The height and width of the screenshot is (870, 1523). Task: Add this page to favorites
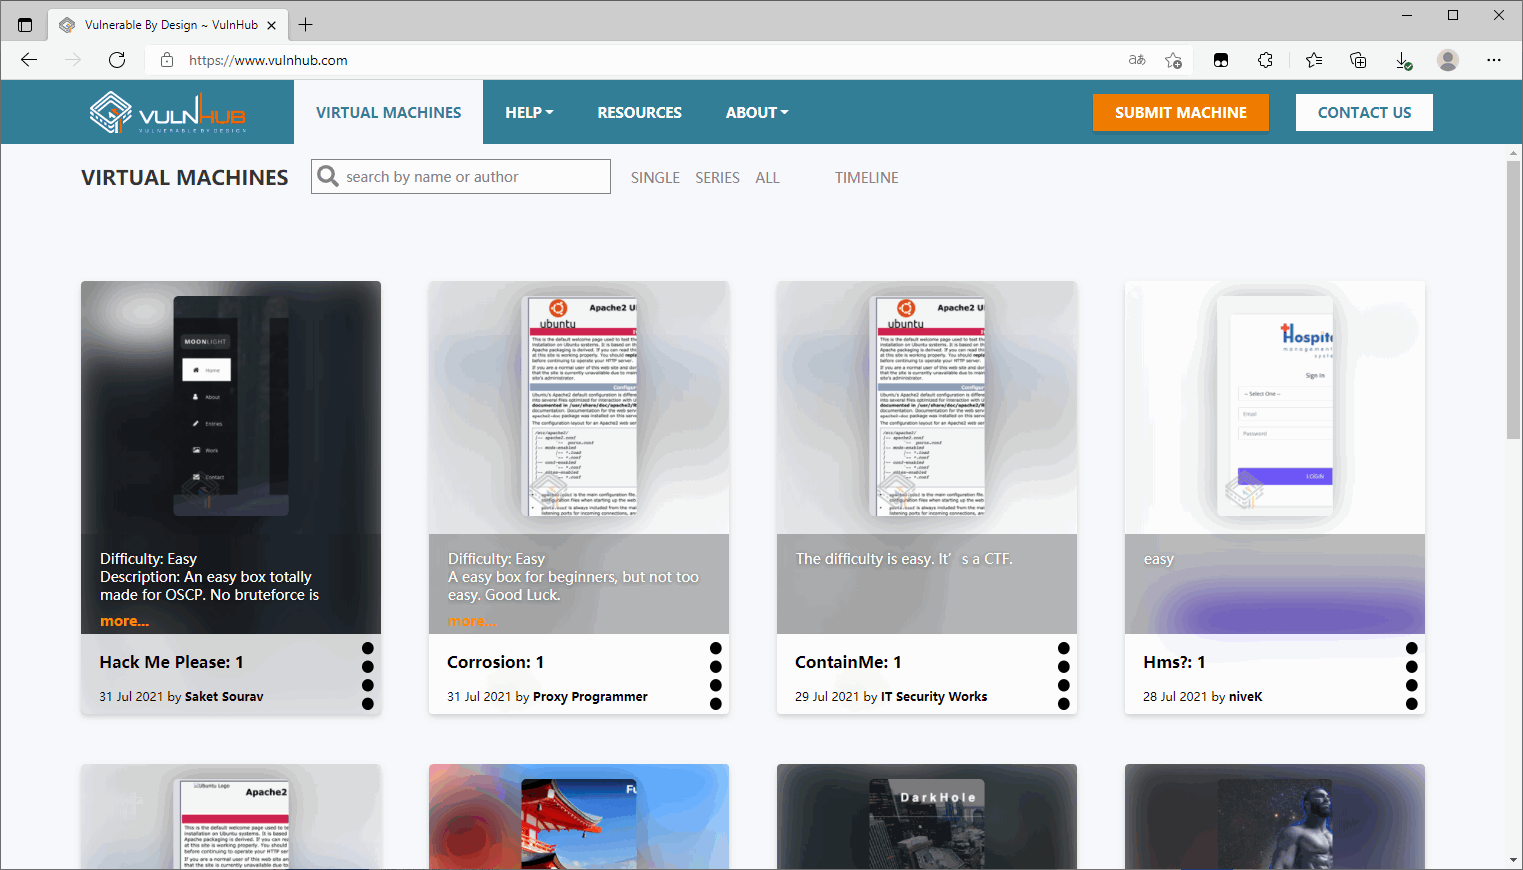click(x=1174, y=60)
